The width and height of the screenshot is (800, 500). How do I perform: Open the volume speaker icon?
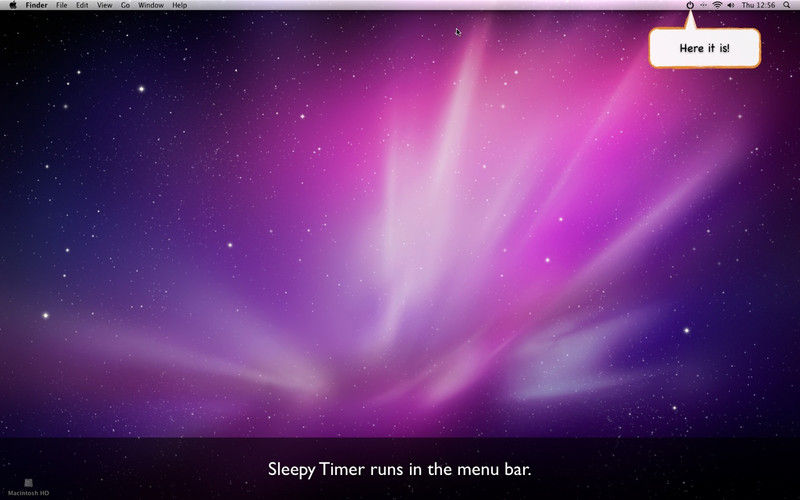pos(731,5)
